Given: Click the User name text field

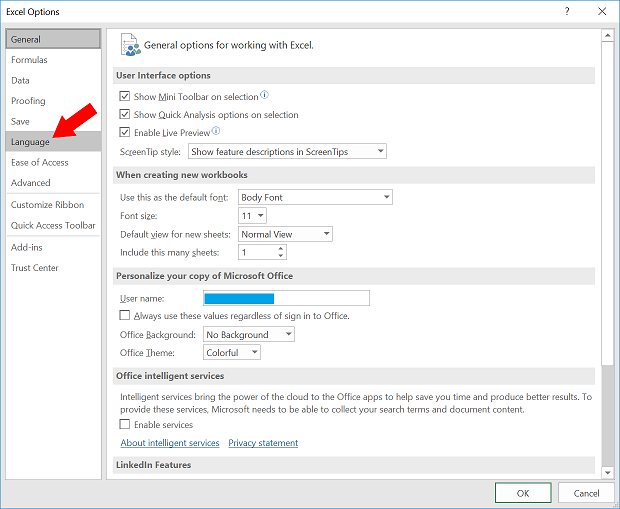Looking at the screenshot, I should [286, 298].
